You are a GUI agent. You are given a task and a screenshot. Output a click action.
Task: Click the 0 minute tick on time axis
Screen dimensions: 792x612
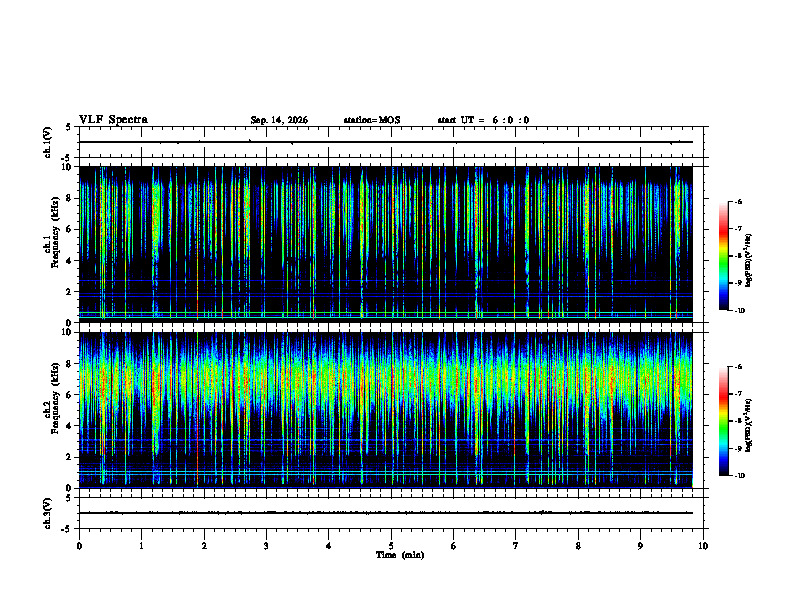[x=79, y=546]
